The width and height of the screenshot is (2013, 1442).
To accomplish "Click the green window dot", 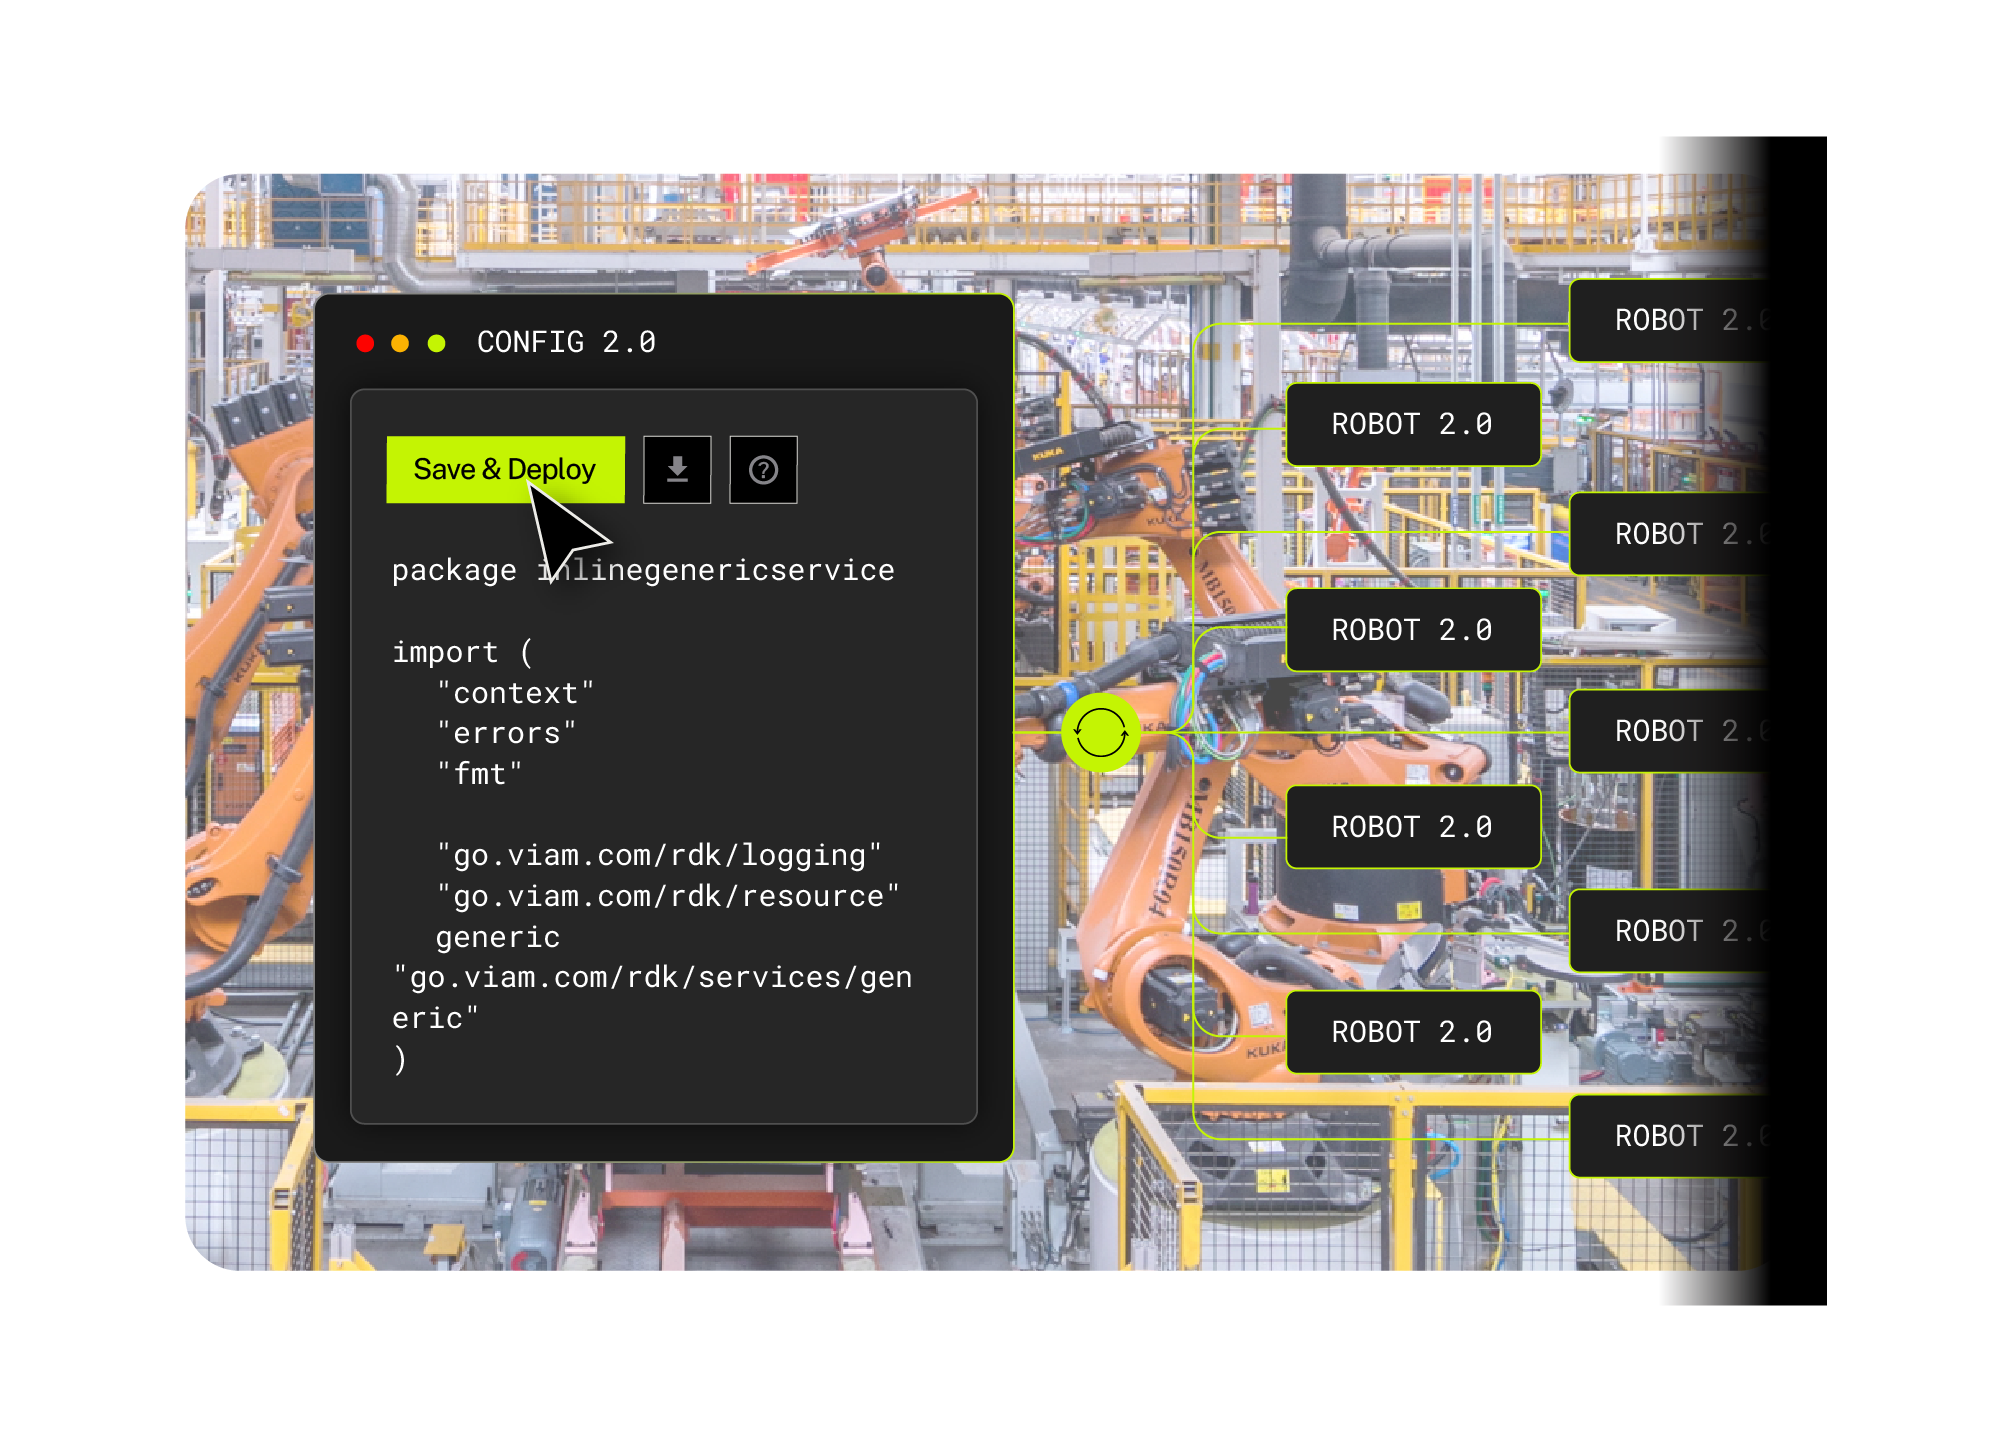I will tap(436, 343).
